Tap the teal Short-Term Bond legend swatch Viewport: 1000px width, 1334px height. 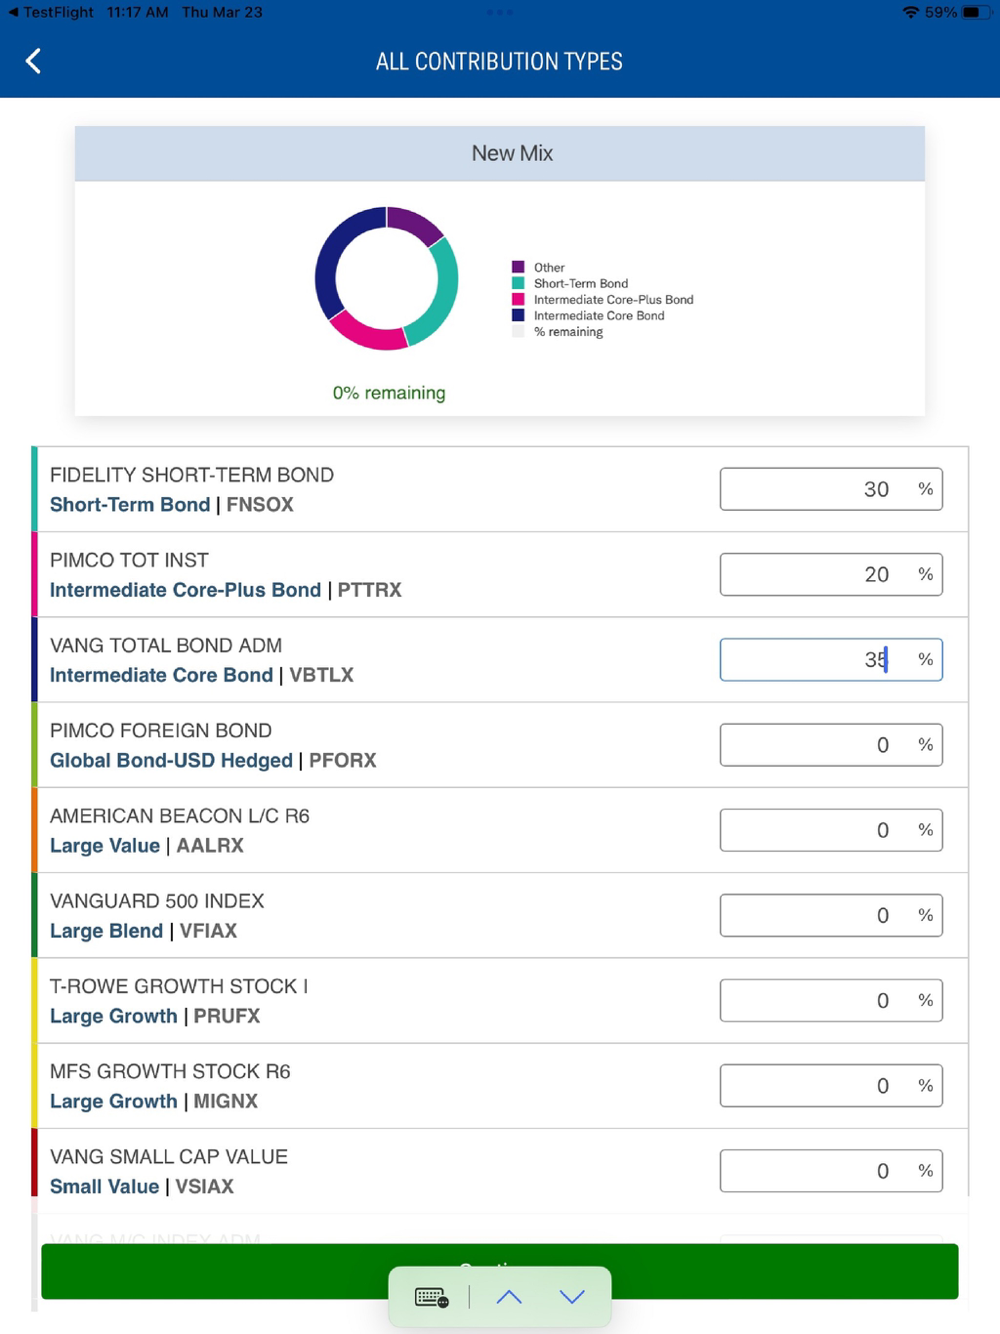(x=518, y=283)
